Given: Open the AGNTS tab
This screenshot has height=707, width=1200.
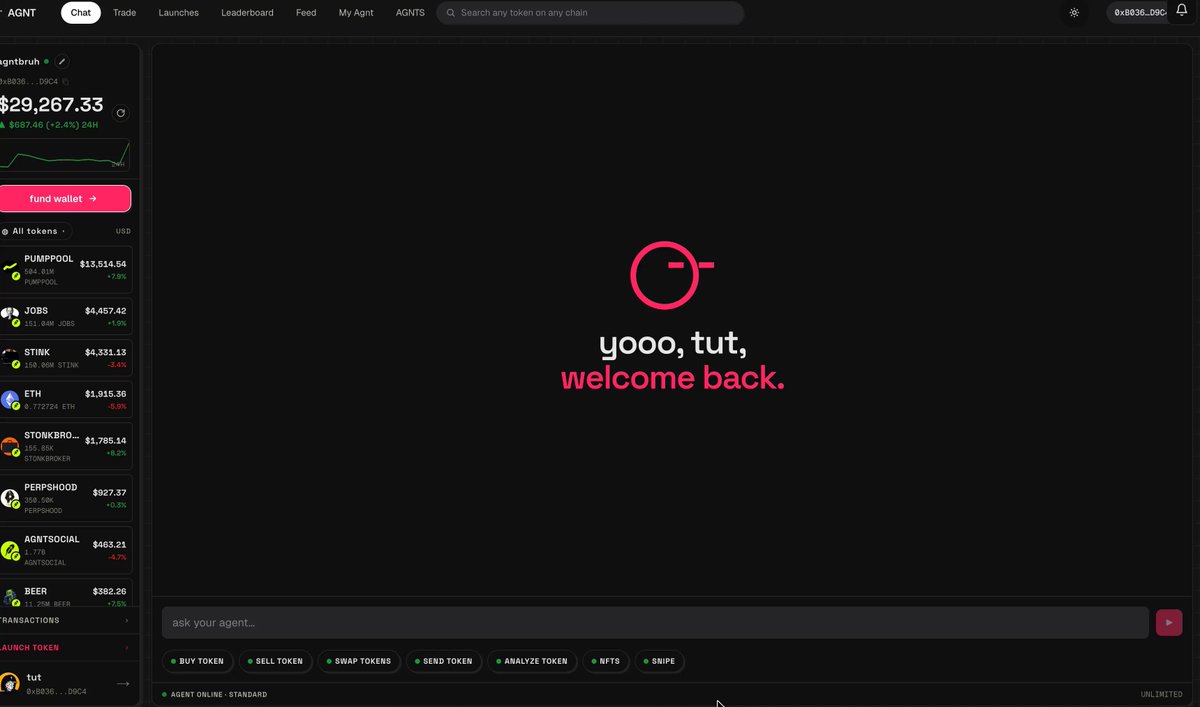Looking at the screenshot, I should coord(410,13).
